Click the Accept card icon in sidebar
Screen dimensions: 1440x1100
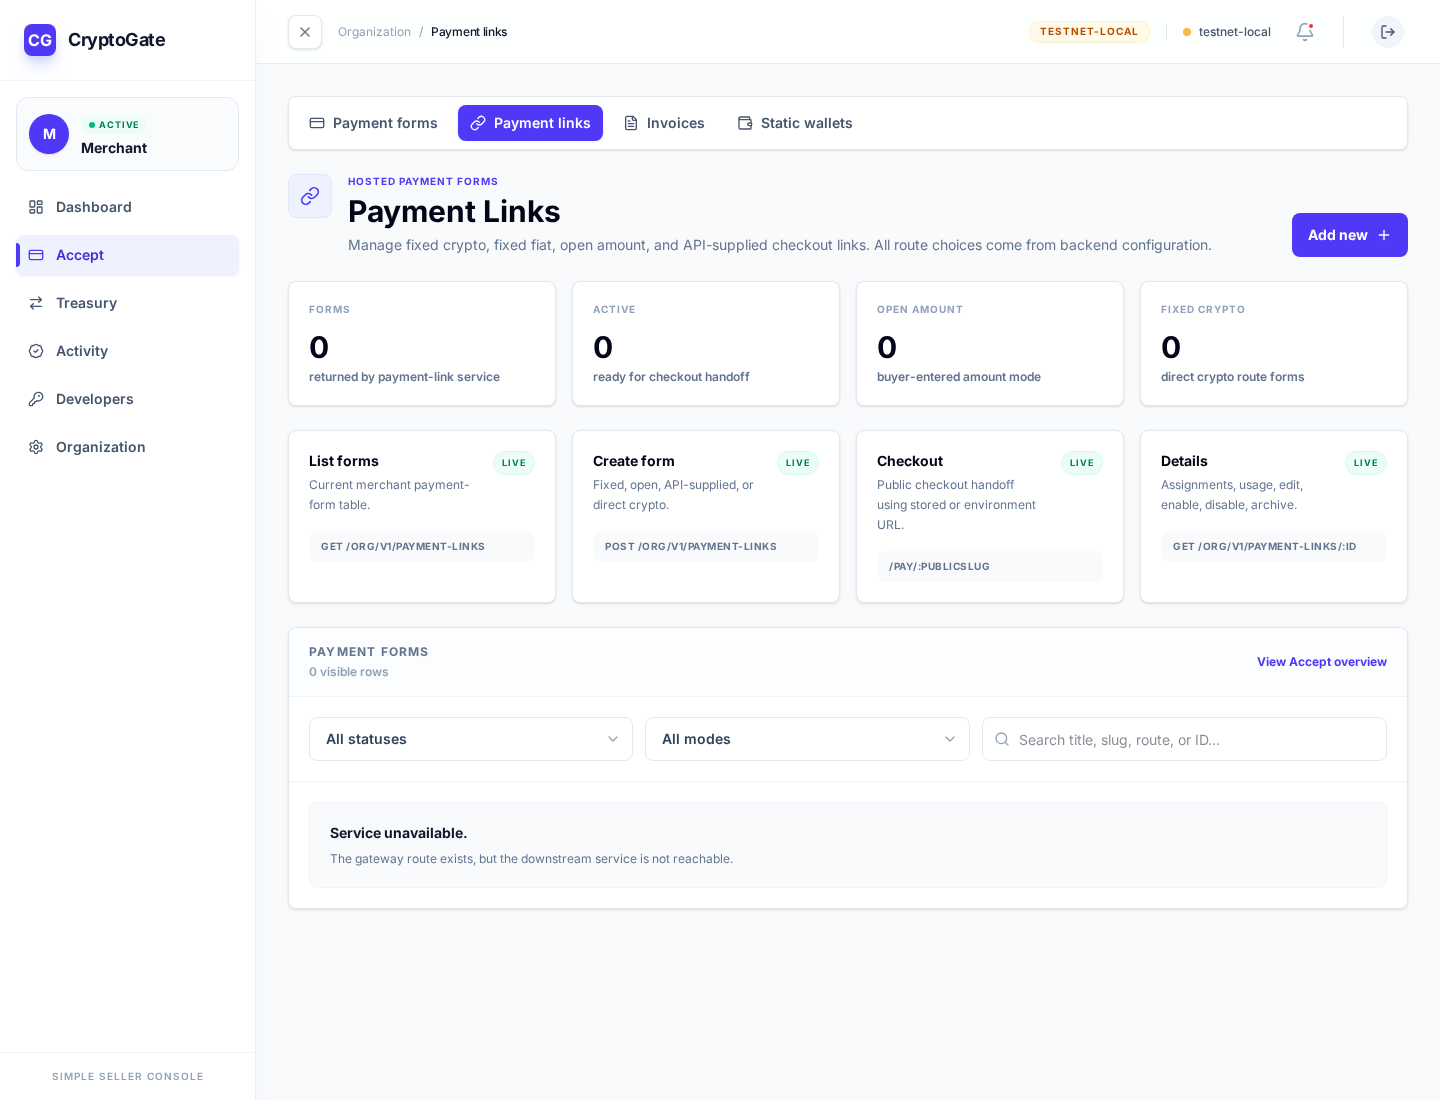36,255
